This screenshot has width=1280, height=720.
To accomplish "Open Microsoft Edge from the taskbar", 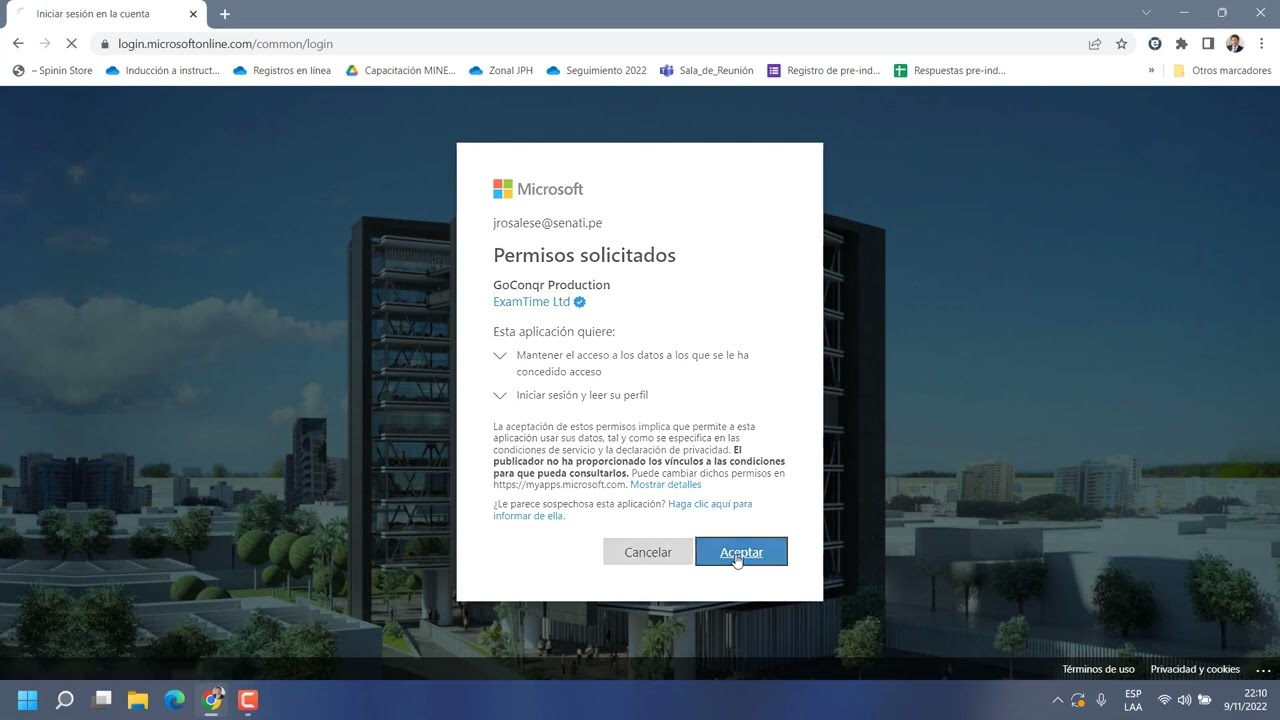I will point(175,700).
